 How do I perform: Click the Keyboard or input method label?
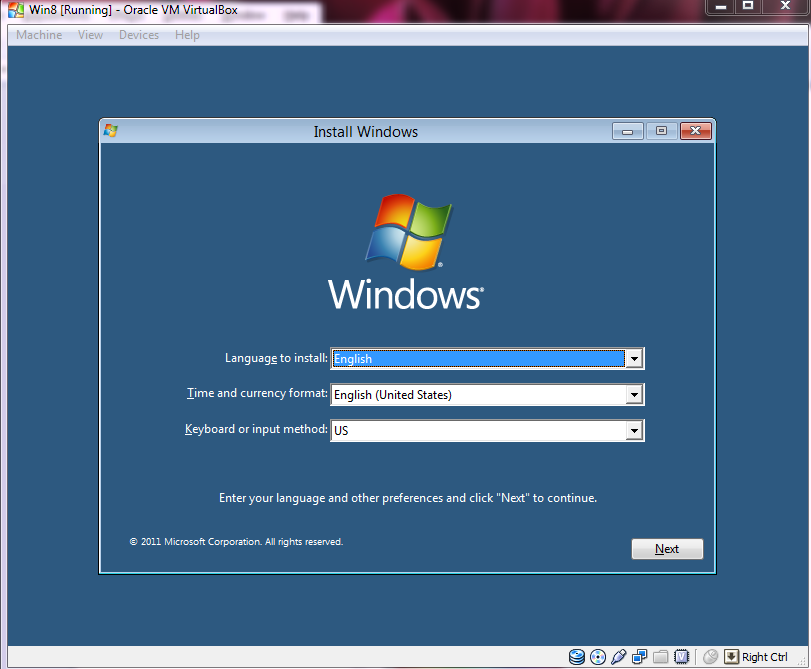tap(256, 429)
